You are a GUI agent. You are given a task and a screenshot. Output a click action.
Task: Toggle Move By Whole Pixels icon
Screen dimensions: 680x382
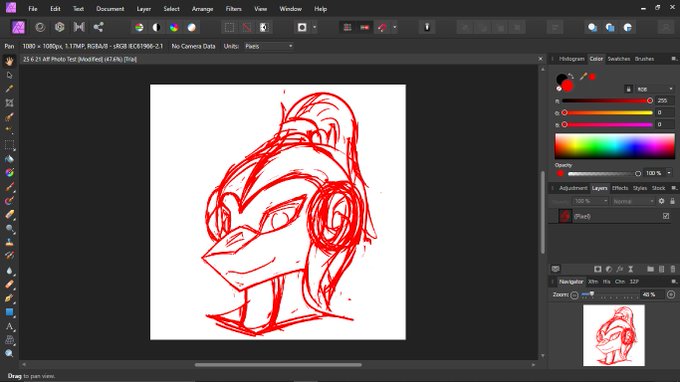pyautogui.click(x=365, y=27)
